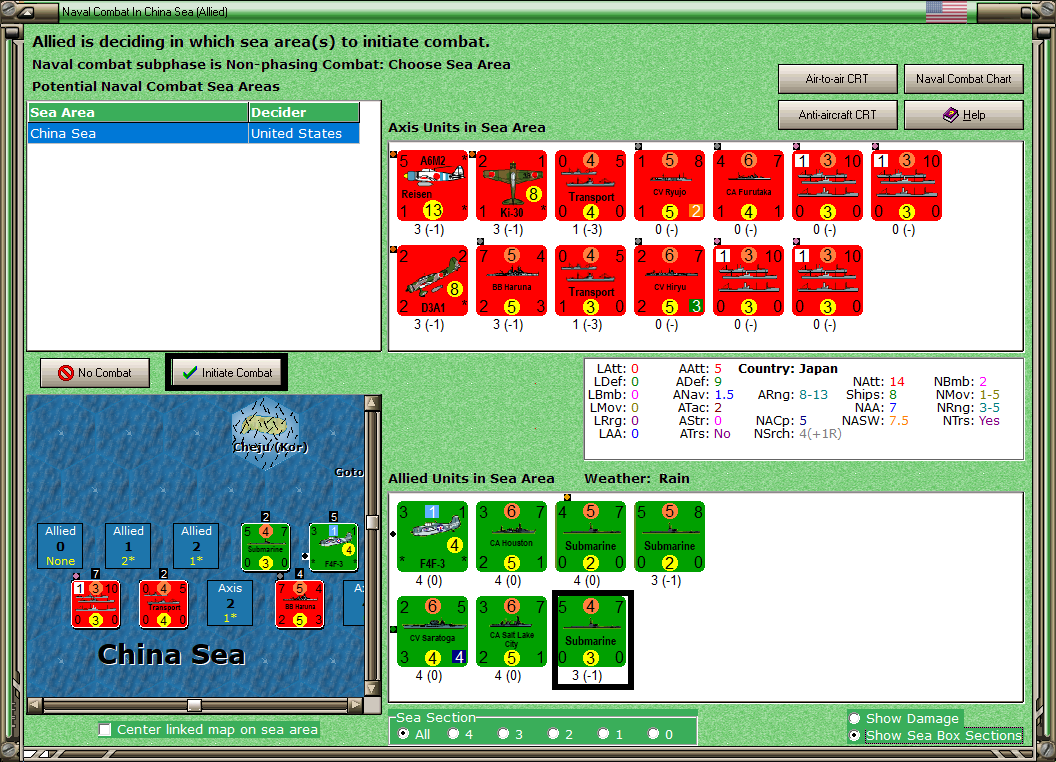Select the top-row Axis Transport unit
The height and width of the screenshot is (762, 1056).
pos(591,185)
